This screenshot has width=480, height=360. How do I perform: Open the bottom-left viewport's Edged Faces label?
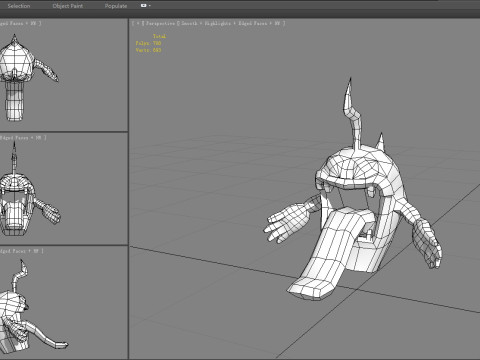[21, 251]
